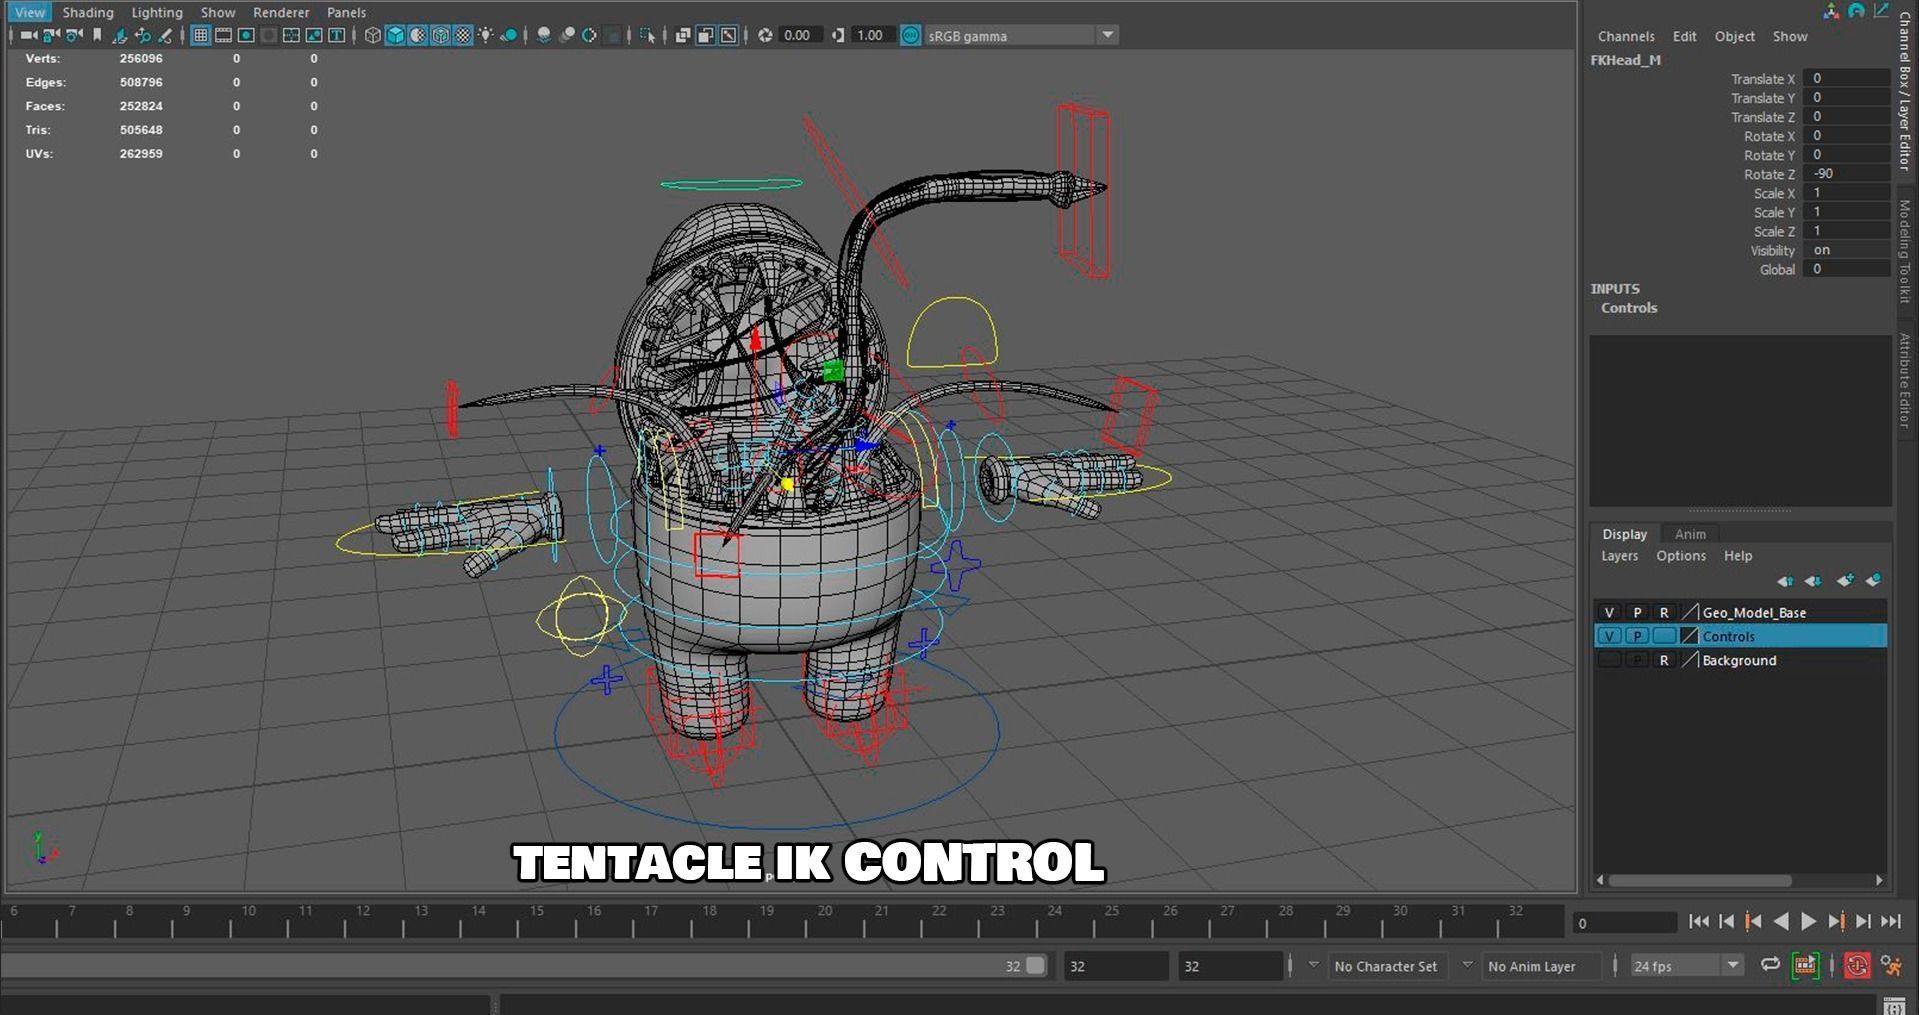This screenshot has width=1919, height=1015.
Task: Select the Controls input node
Action: [1629, 308]
